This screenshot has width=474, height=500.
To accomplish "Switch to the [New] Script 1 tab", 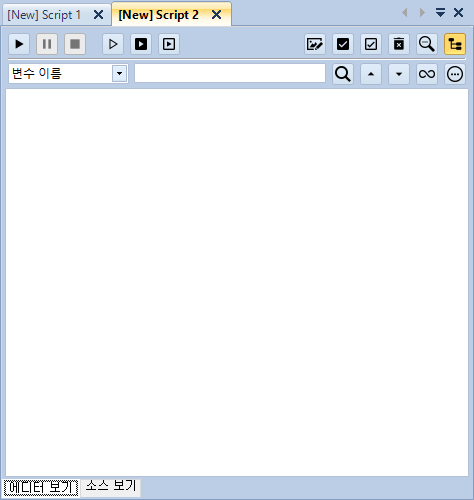I will [x=44, y=15].
